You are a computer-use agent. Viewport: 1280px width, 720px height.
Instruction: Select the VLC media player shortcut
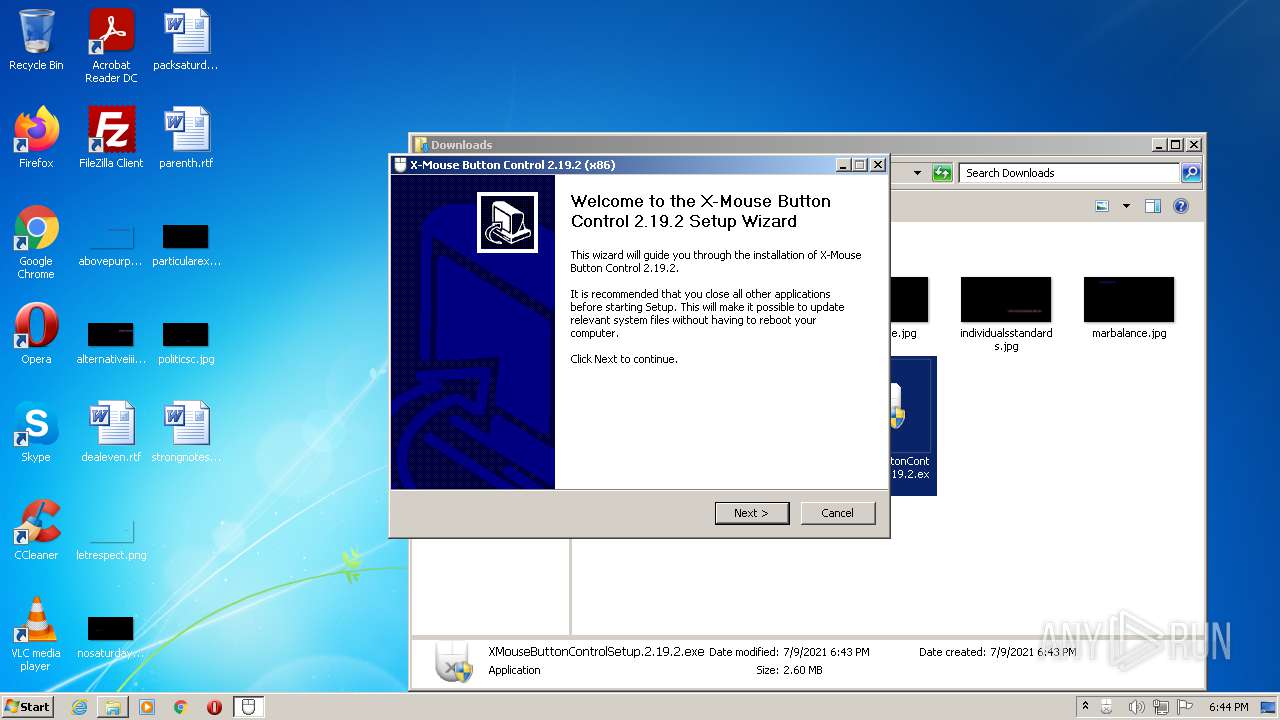(36, 634)
